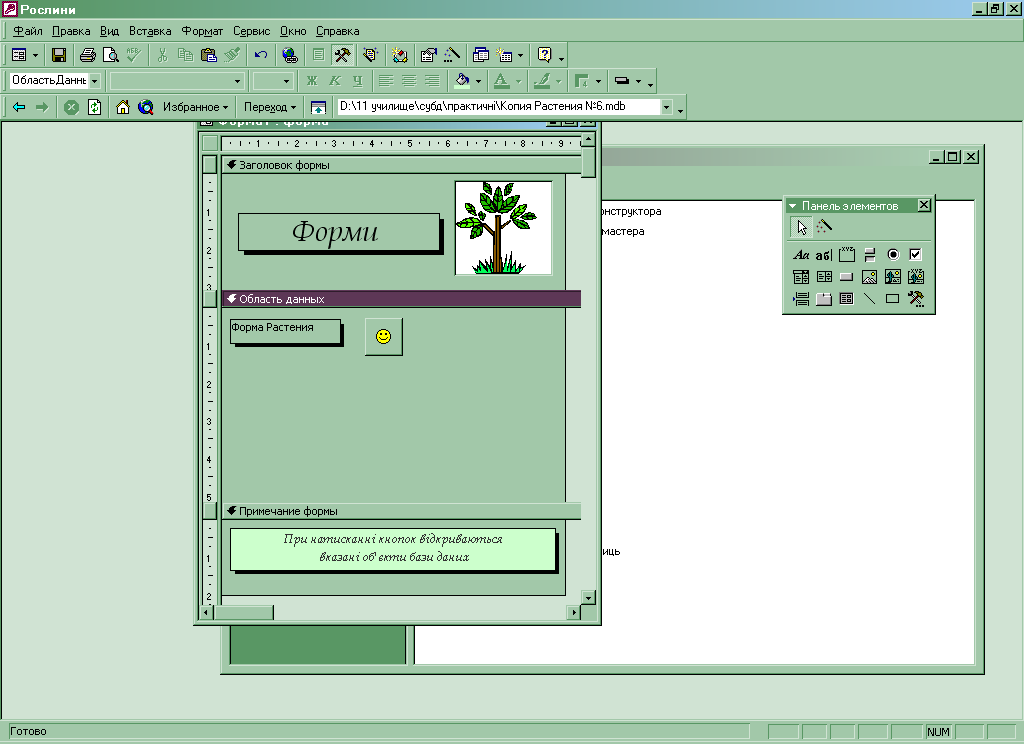
Task: Click the Home icon in Web toolbar
Action: pyautogui.click(x=123, y=107)
